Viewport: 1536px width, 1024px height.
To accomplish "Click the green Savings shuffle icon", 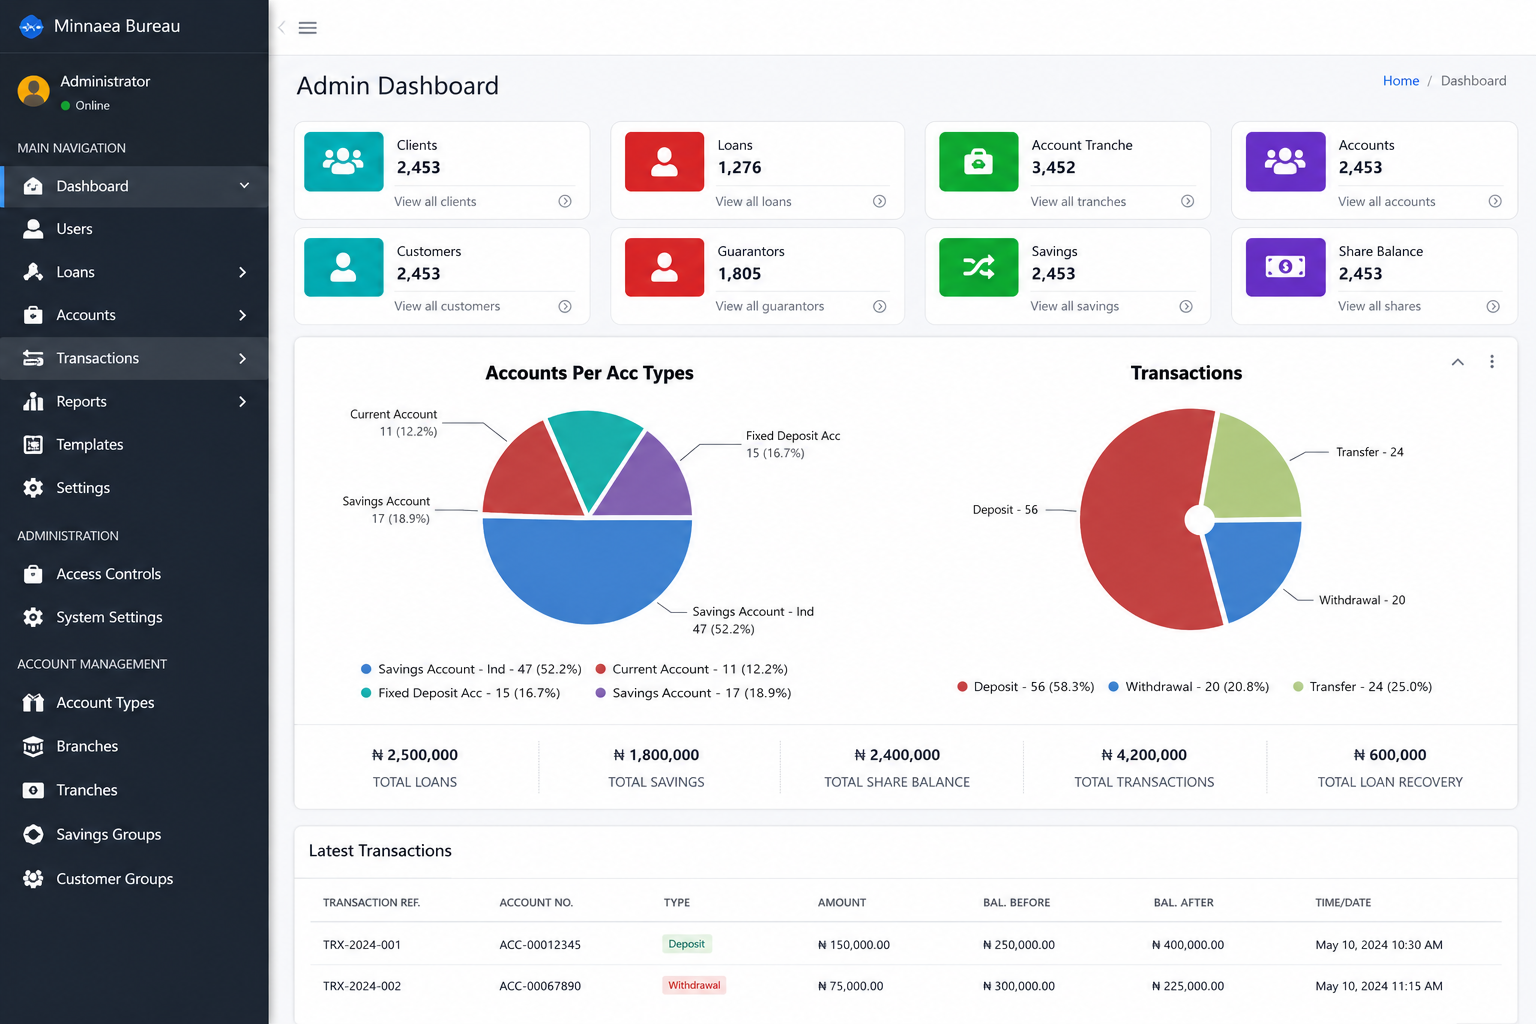I will (x=978, y=267).
